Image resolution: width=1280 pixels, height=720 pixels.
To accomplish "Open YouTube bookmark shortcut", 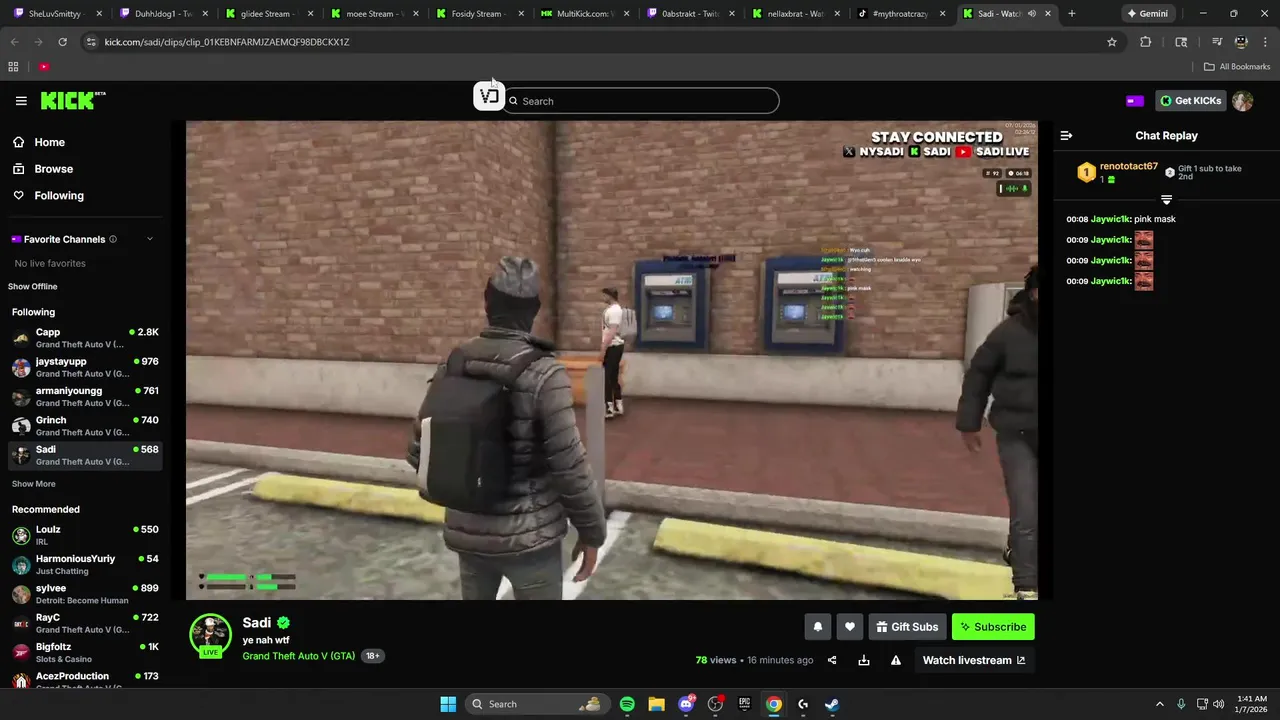I will [44, 67].
